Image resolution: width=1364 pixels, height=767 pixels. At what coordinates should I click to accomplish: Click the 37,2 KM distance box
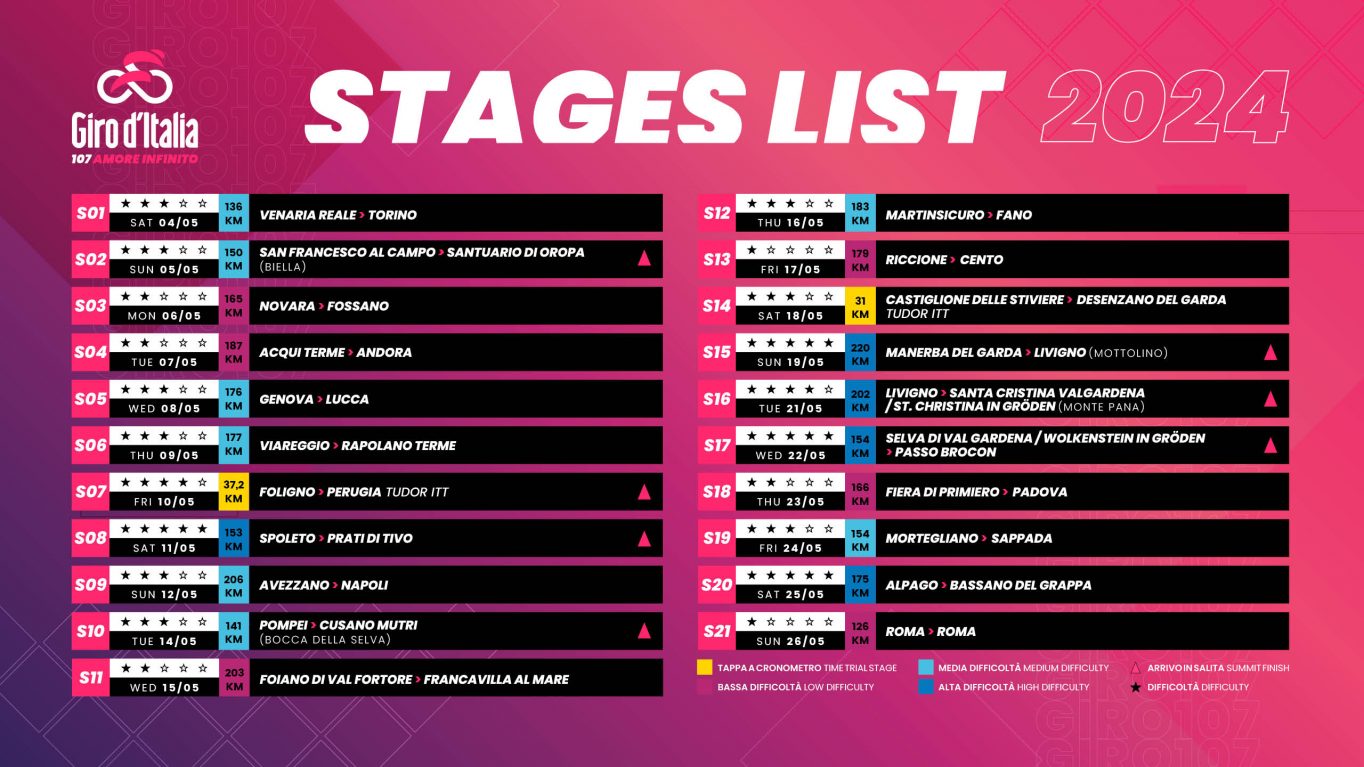(234, 491)
